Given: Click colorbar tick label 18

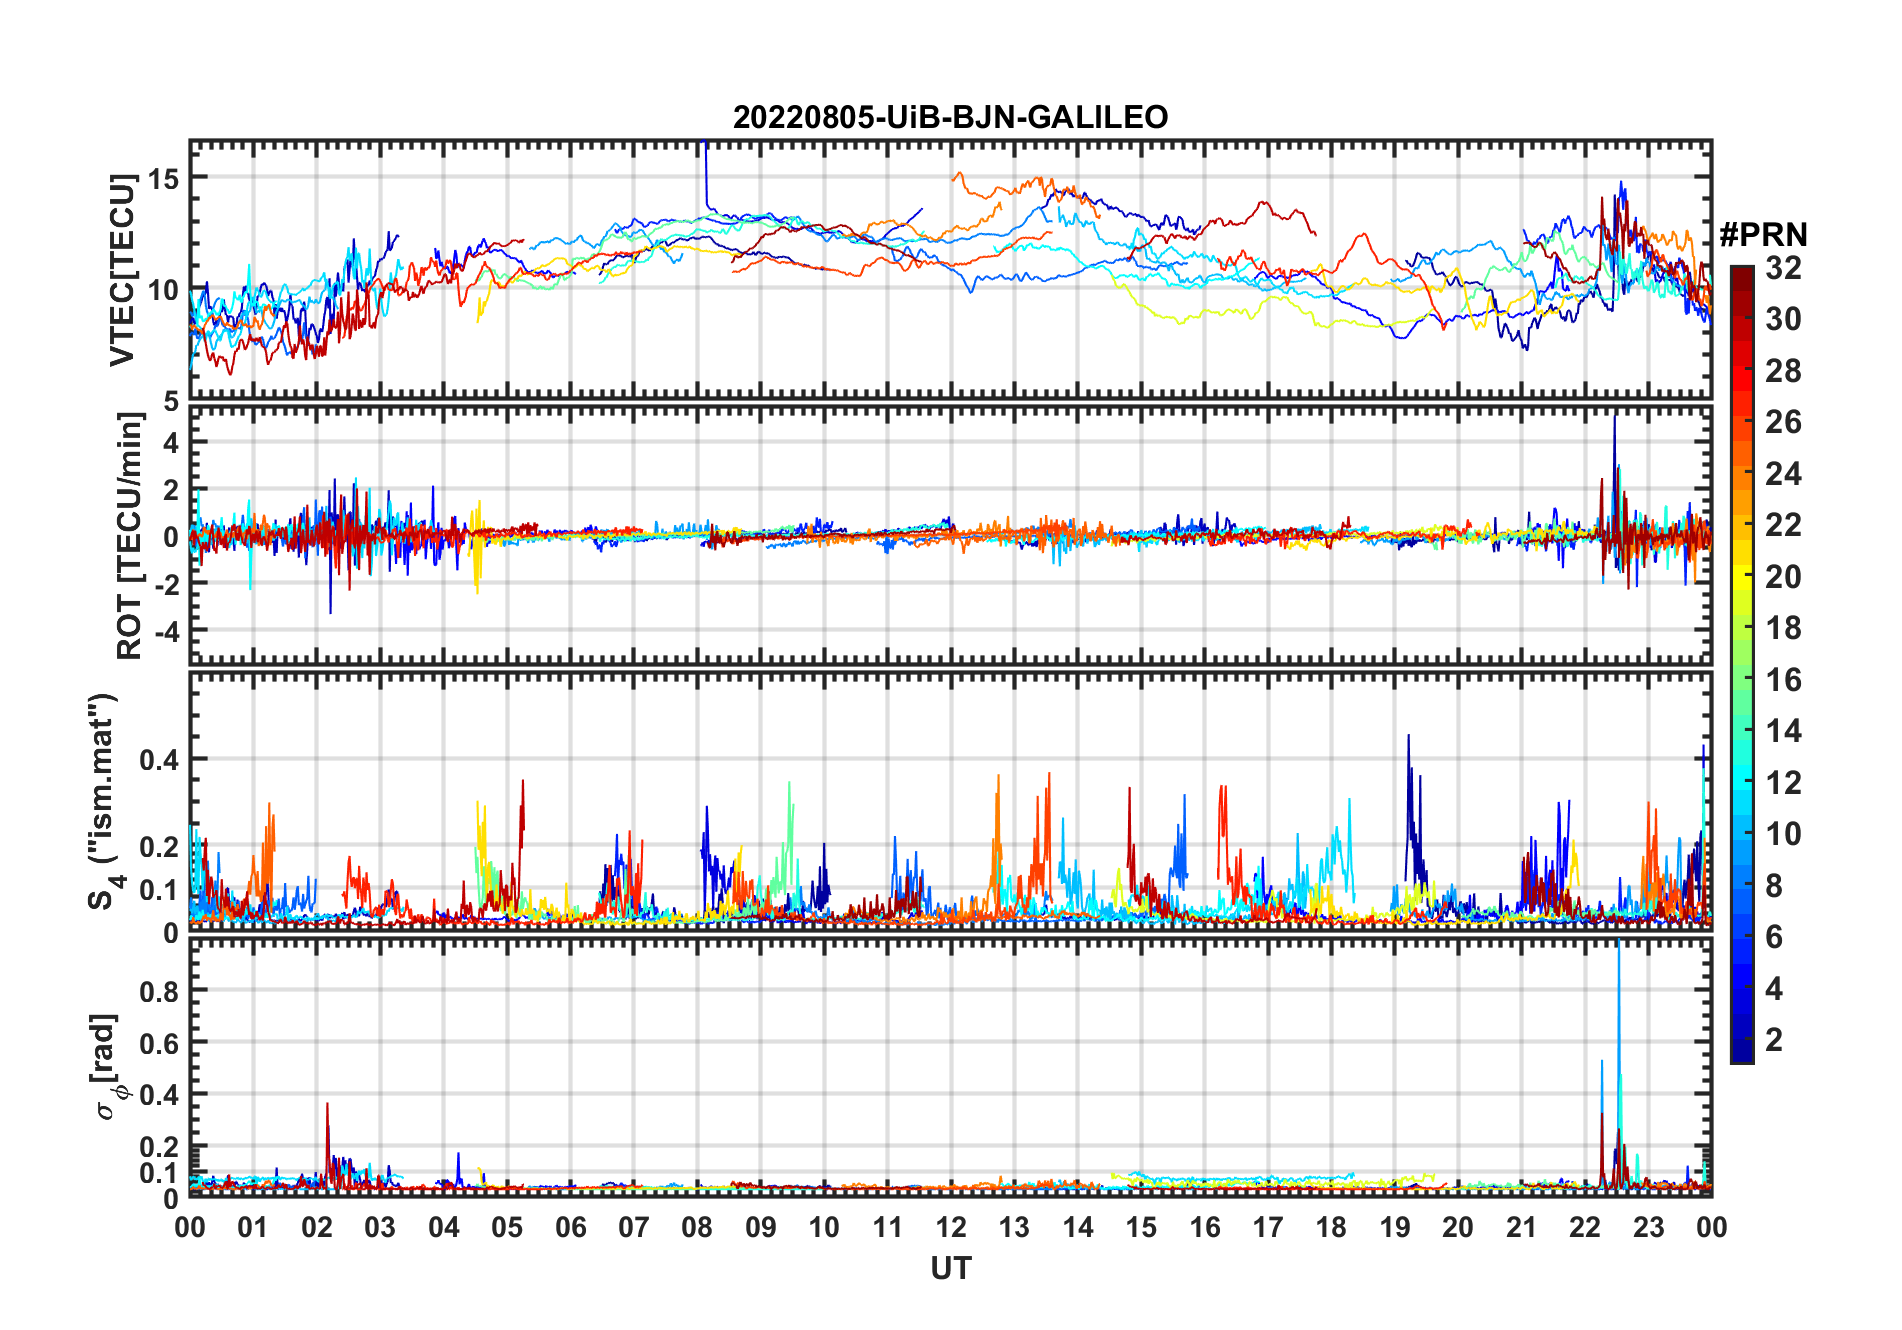Looking at the screenshot, I should point(1783,628).
